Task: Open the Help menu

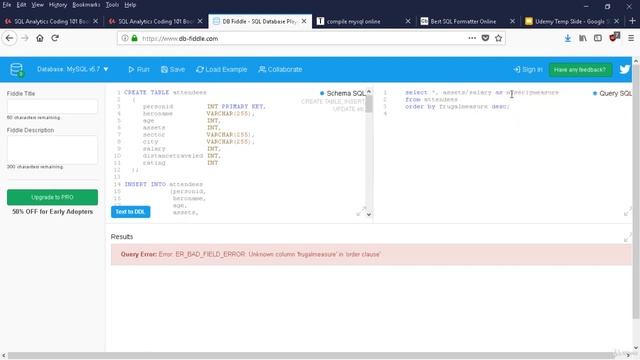Action: [x=130, y=5]
